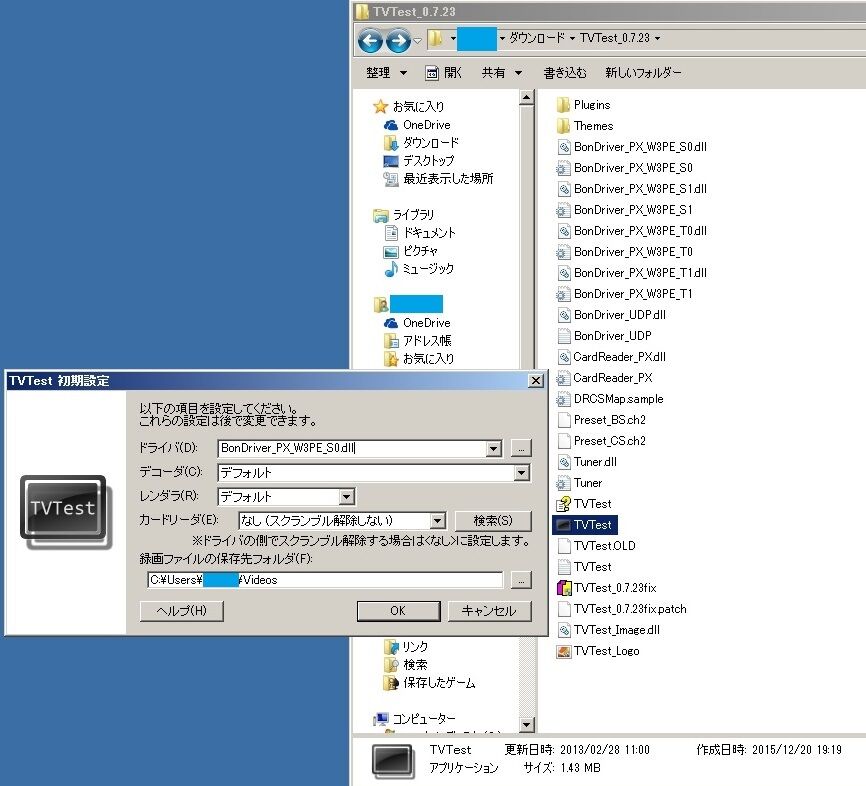866x786 pixels.
Task: Select the Preset_BS.ch2 file
Action: pos(601,419)
